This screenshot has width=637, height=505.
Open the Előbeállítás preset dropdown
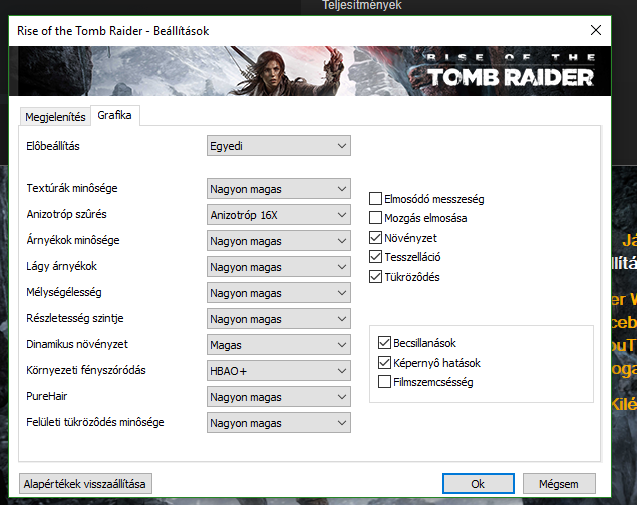click(x=279, y=146)
